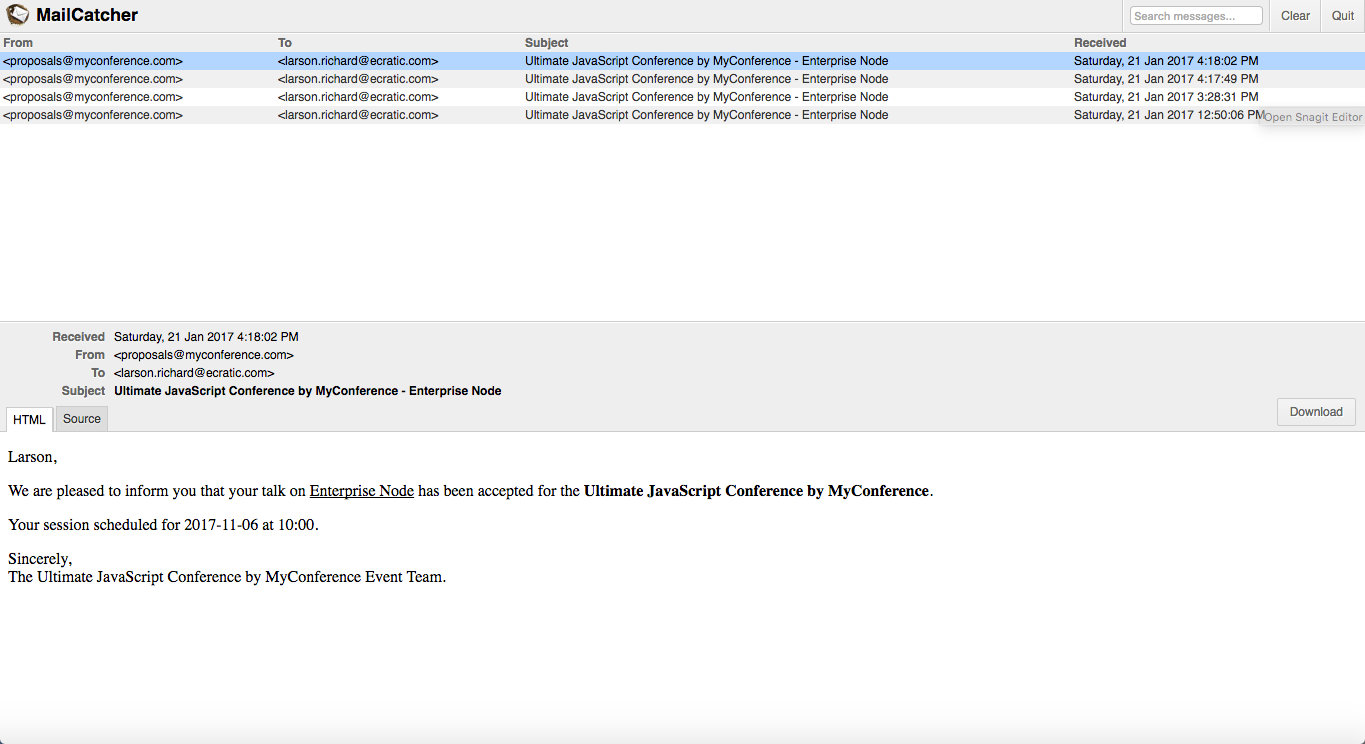Open the Enterprise Node link in the email

click(x=362, y=491)
